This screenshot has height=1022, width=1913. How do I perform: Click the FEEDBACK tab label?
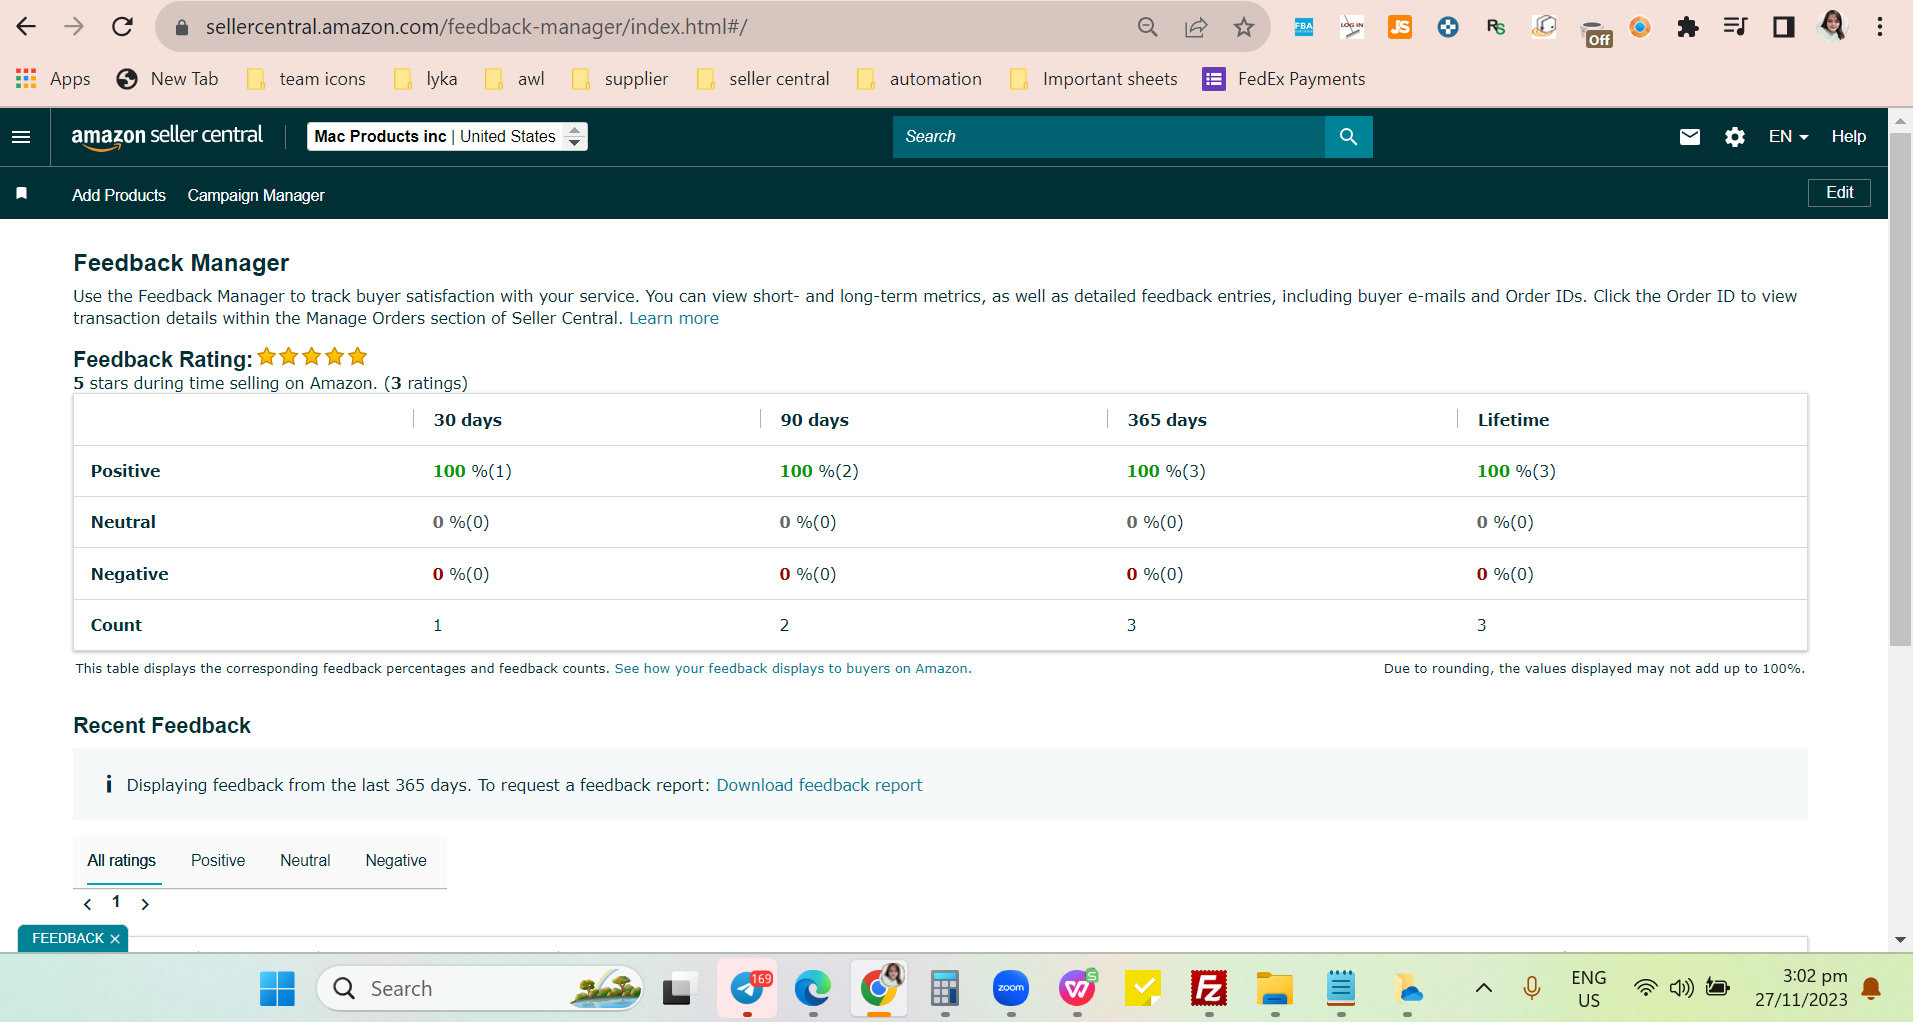pos(68,939)
